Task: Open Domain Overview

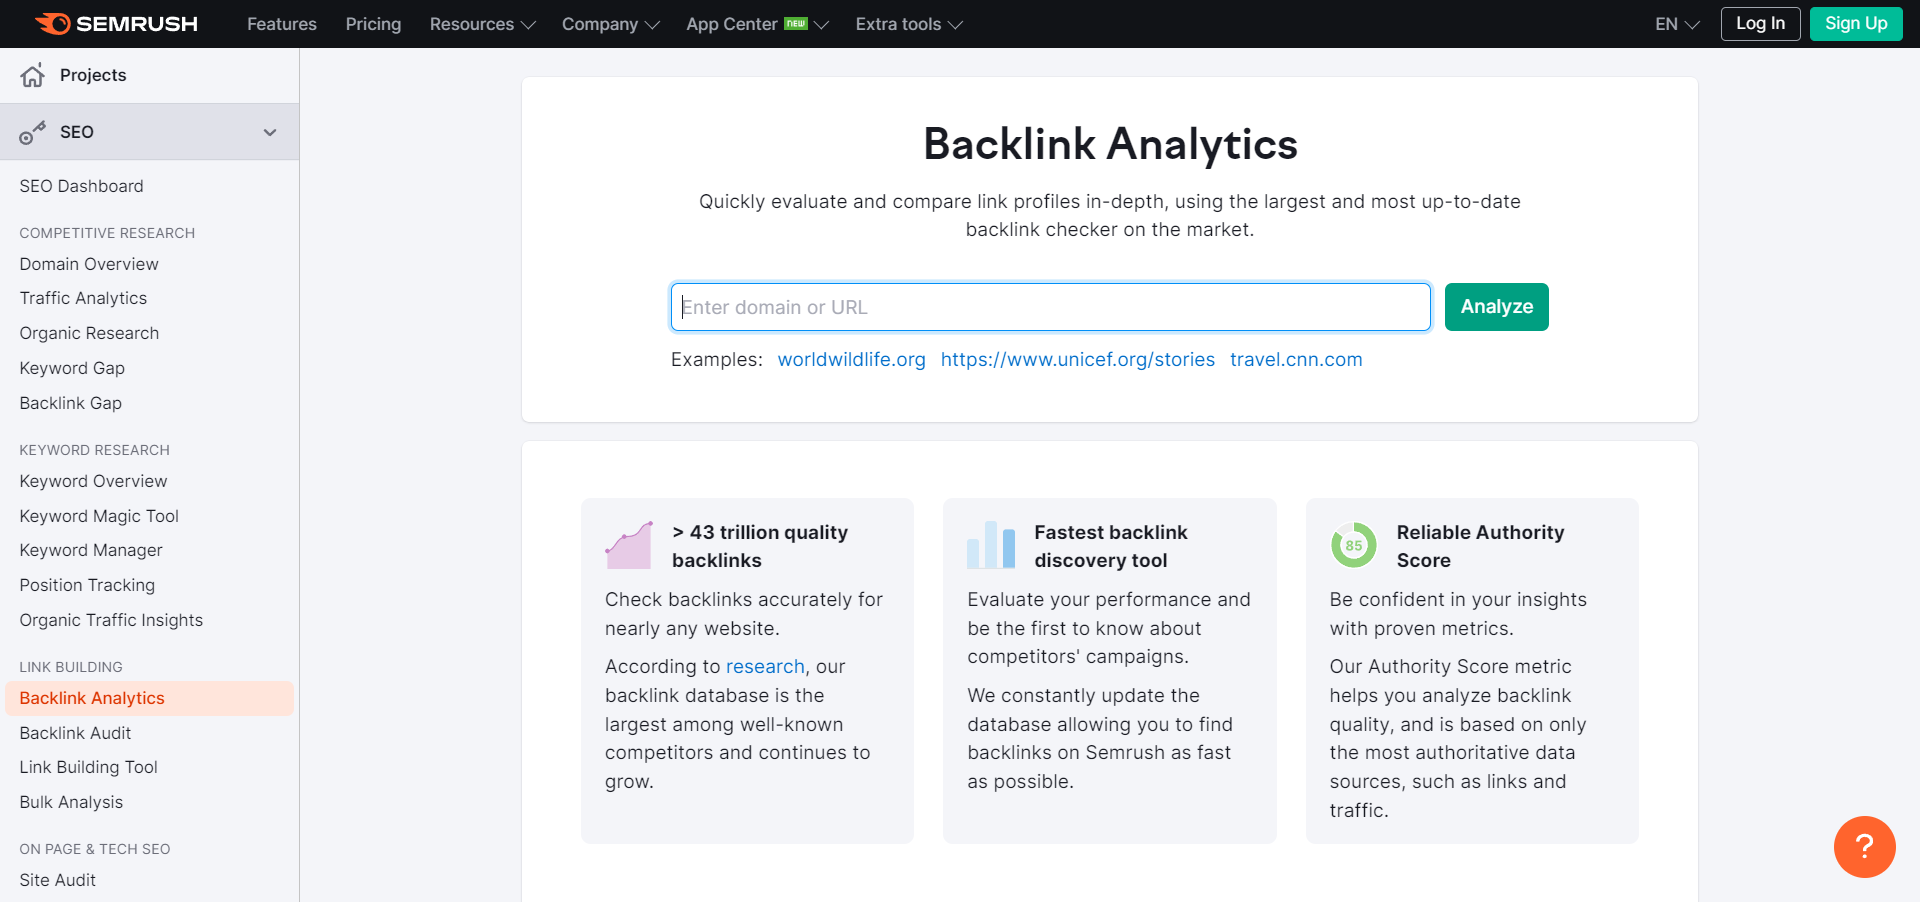Action: point(89,264)
